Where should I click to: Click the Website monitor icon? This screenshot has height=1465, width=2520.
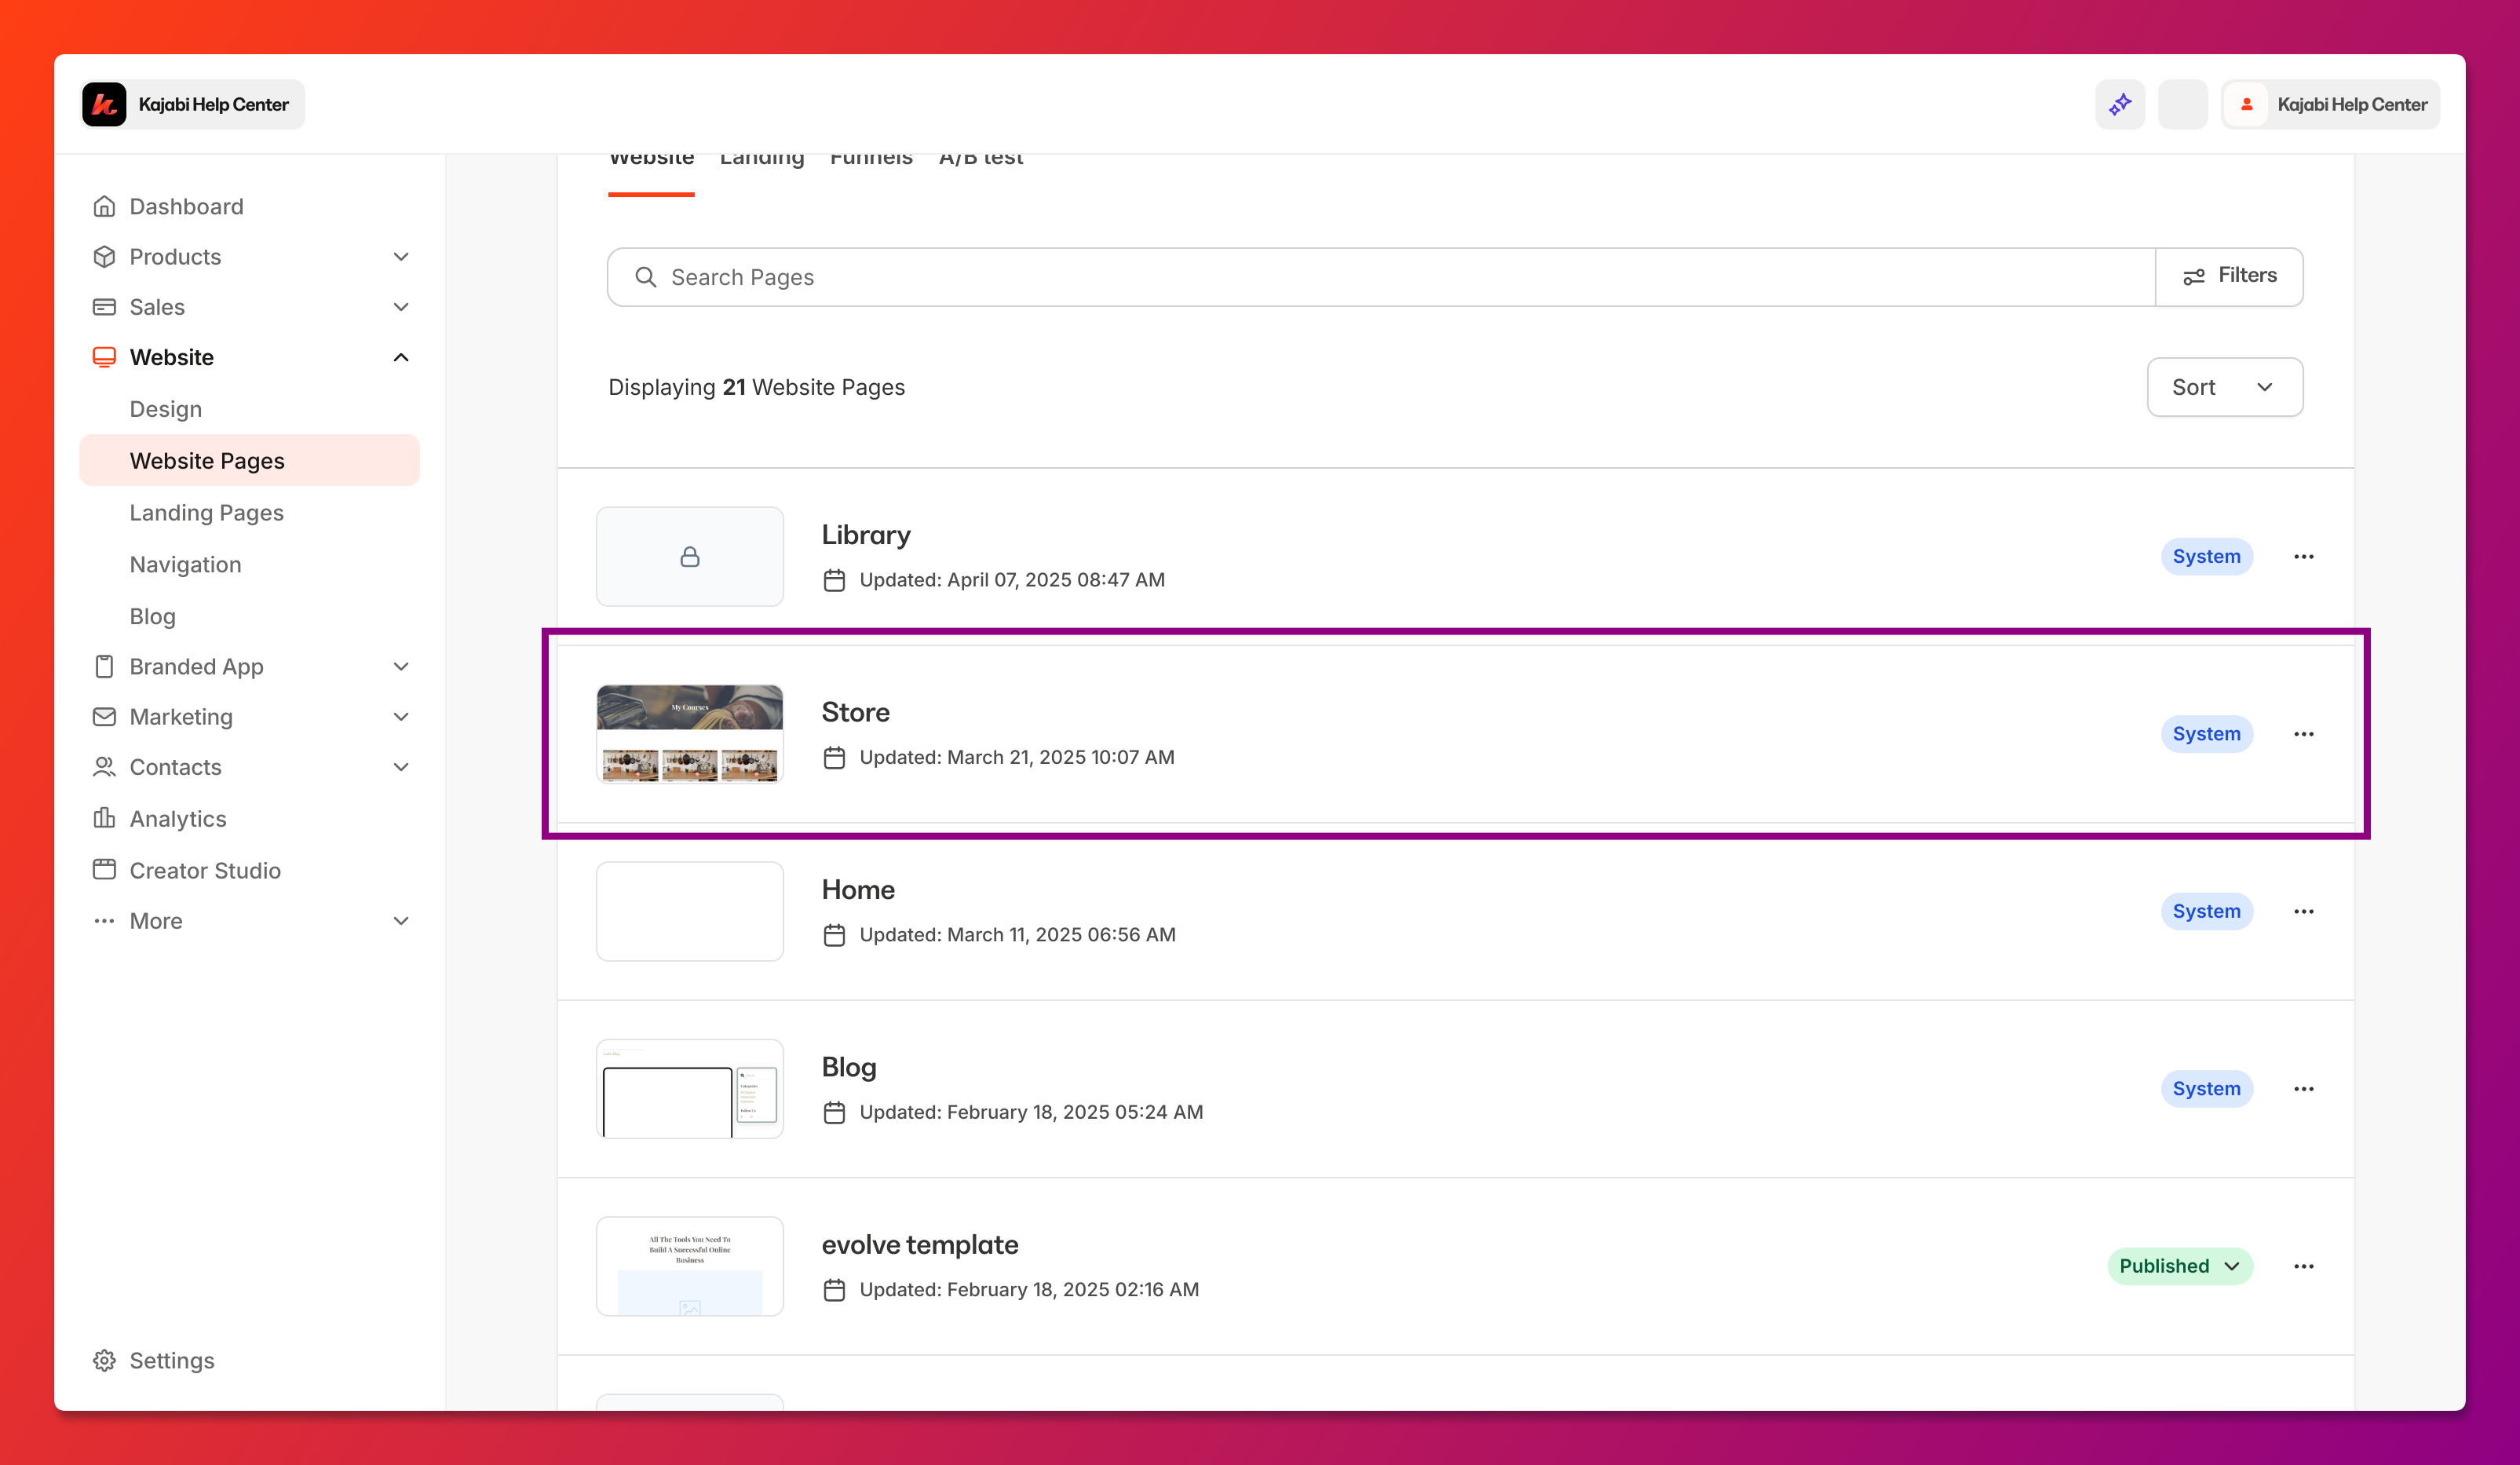(104, 357)
